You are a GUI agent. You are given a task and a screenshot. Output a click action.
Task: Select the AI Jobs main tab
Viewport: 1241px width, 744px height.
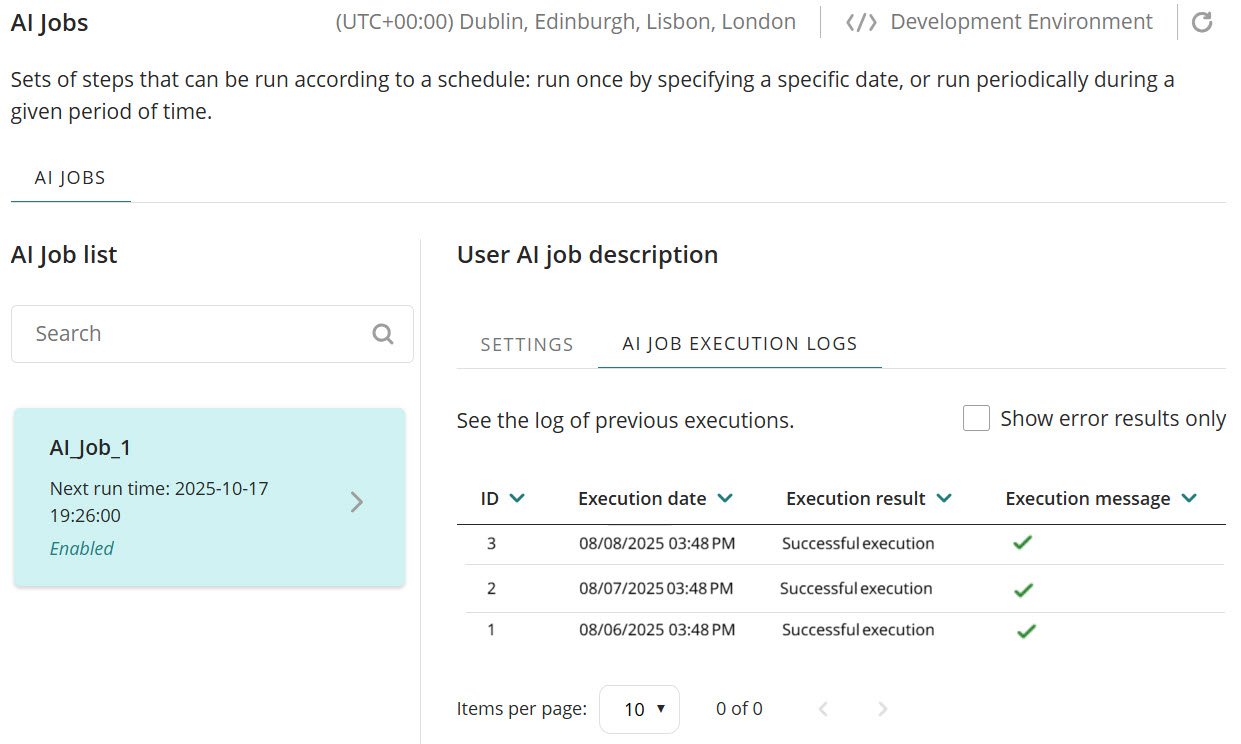pos(70,178)
